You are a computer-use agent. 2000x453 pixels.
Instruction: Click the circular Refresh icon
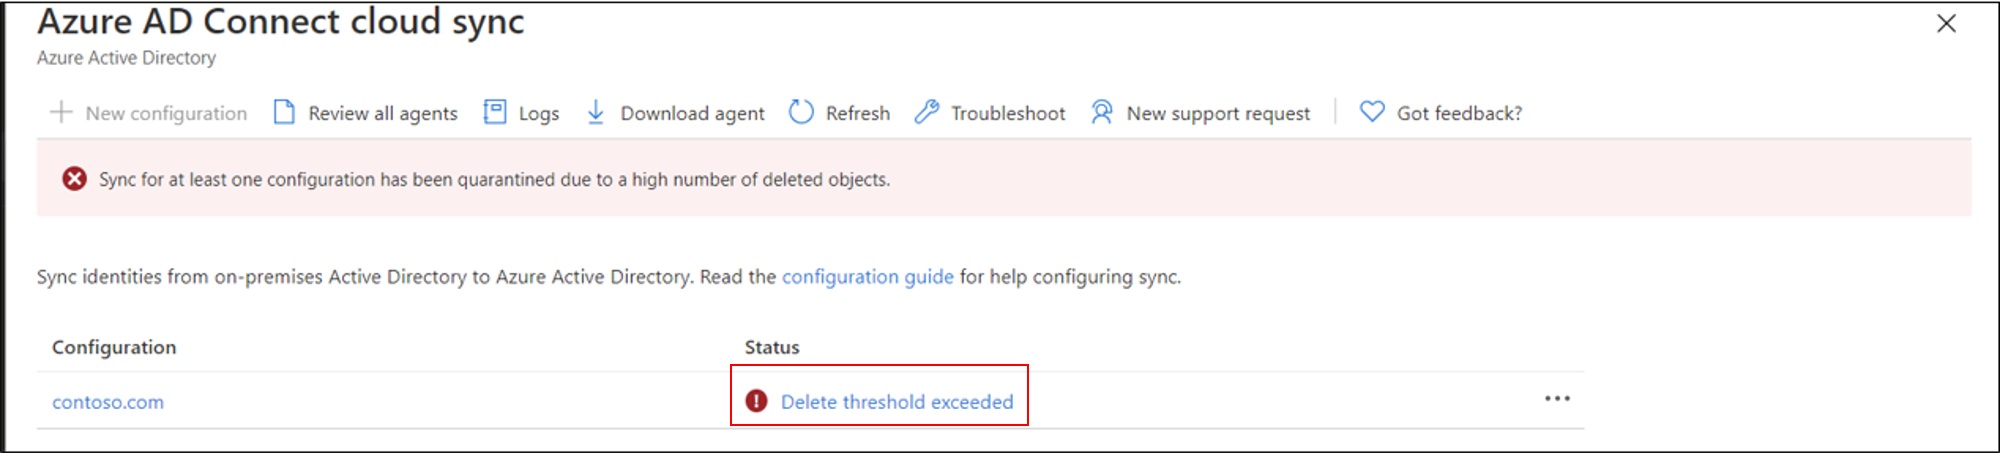[x=801, y=112]
